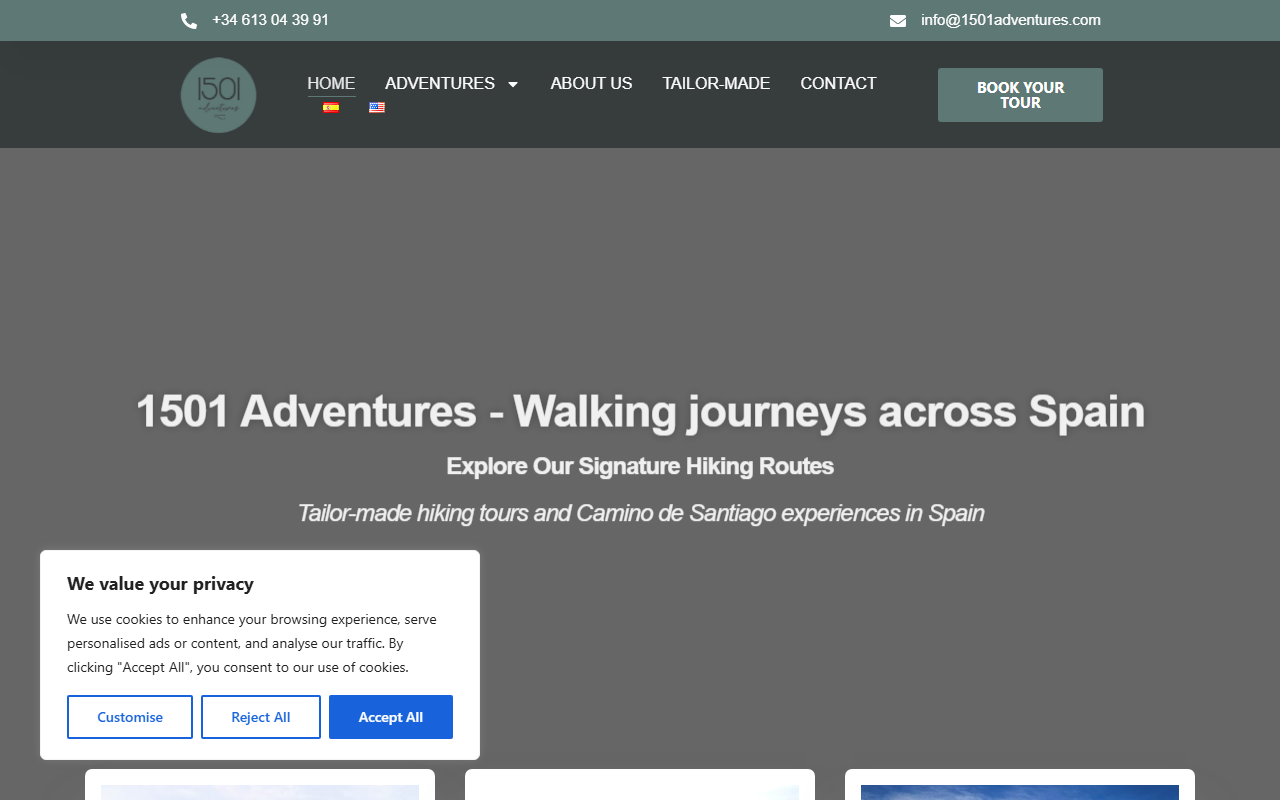The image size is (1280, 800).
Task: Reject all cookies
Action: pyautogui.click(x=261, y=717)
